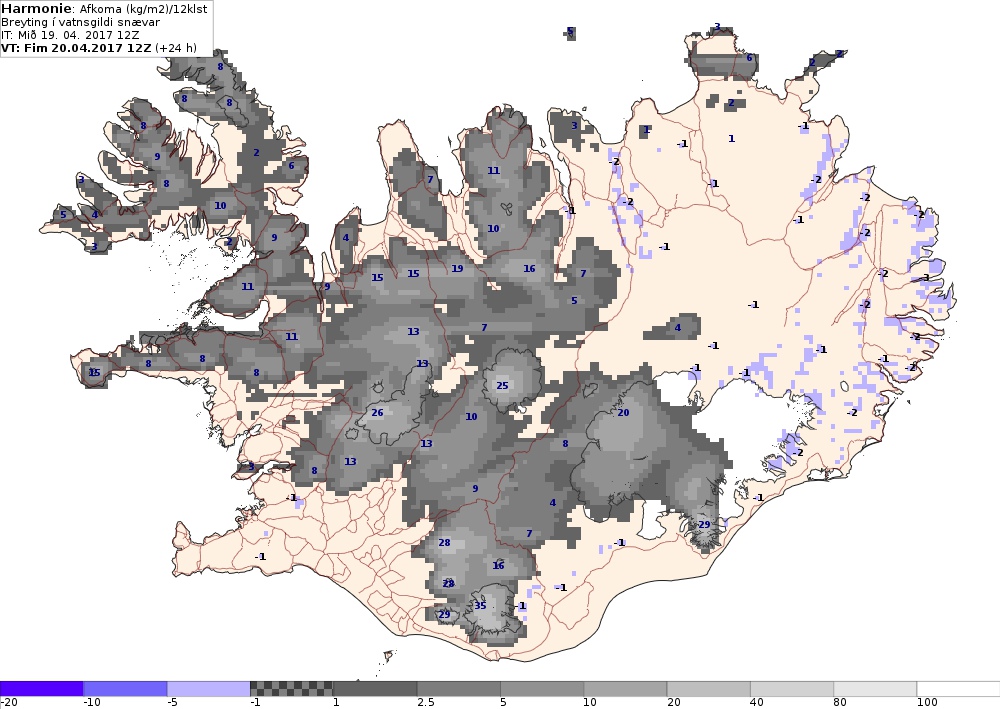The height and width of the screenshot is (709, 1000).
Task: Click the map value 26 on the western glacier
Action: coord(378,413)
